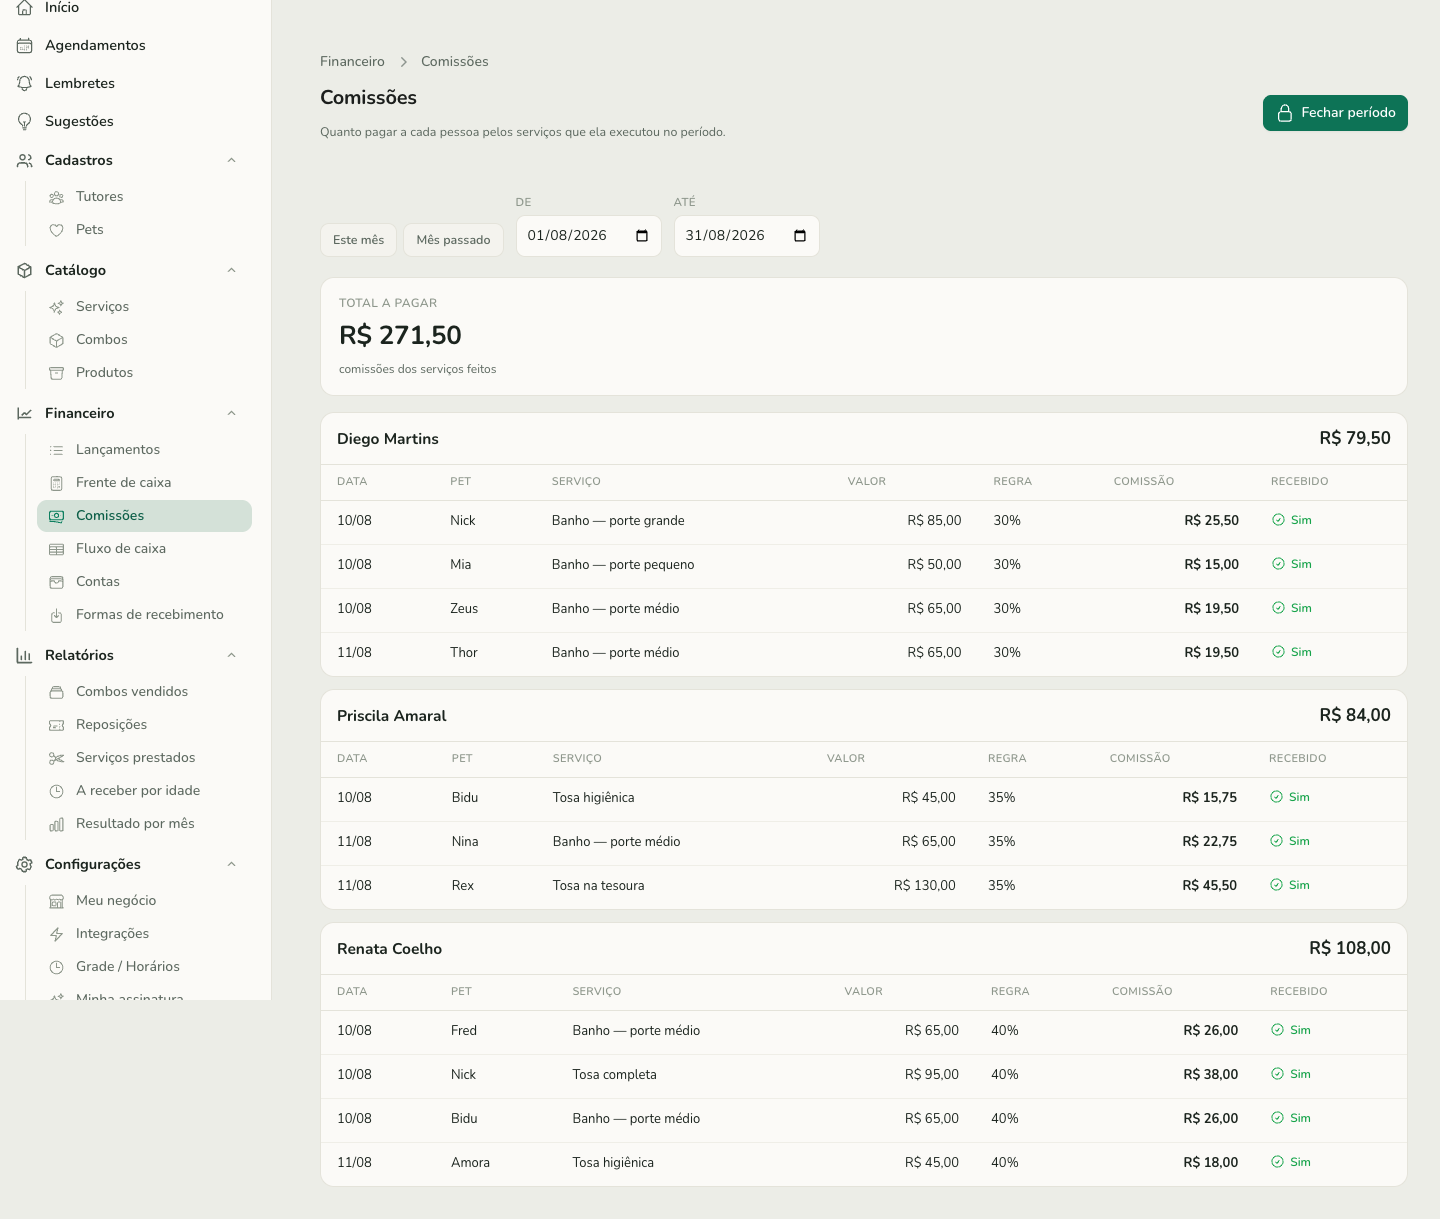Click the Serviços prestados scissors icon
1440x1219 pixels.
pos(57,758)
